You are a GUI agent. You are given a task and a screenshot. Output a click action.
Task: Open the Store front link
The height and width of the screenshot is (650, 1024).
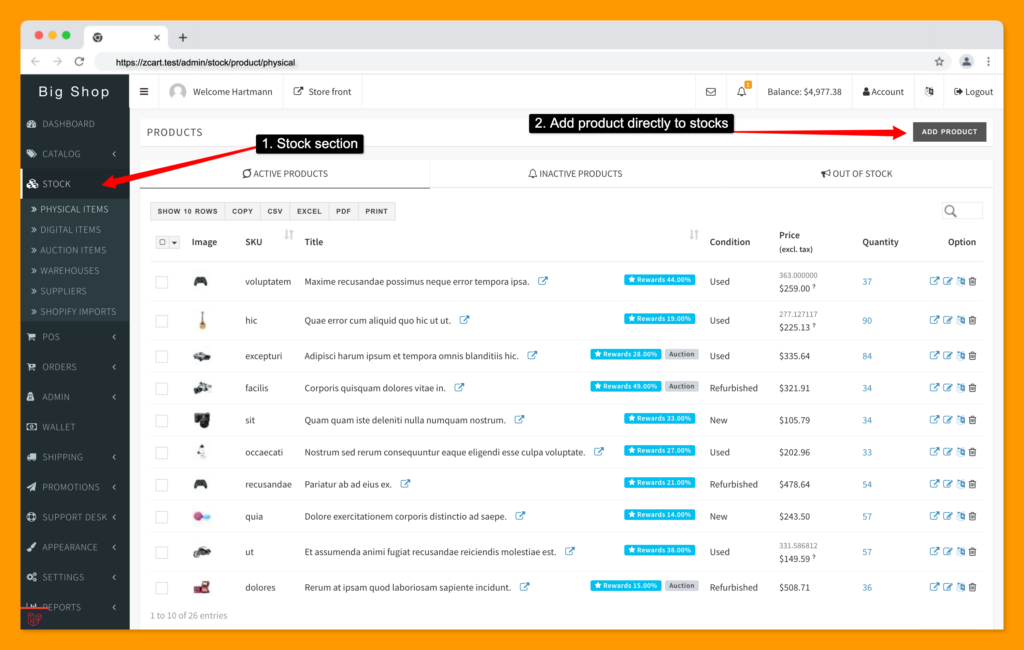[322, 91]
